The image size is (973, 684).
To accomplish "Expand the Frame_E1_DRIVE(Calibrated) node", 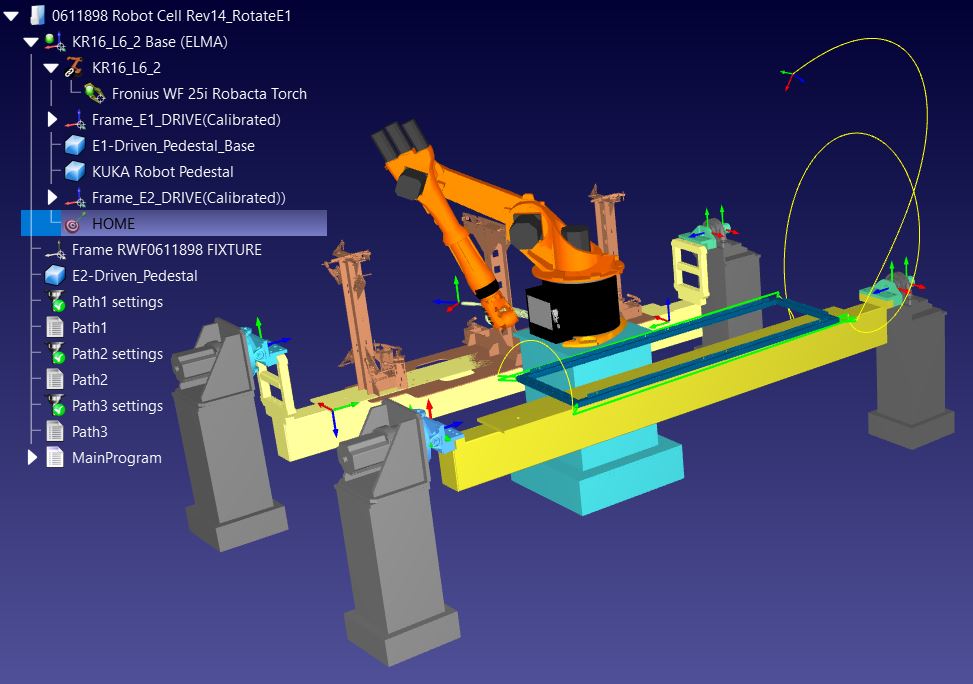I will pos(53,120).
